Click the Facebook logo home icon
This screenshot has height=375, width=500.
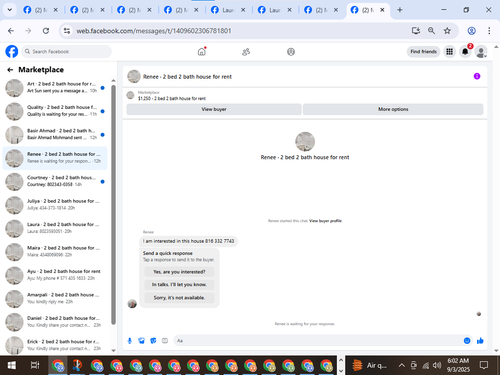click(x=12, y=52)
